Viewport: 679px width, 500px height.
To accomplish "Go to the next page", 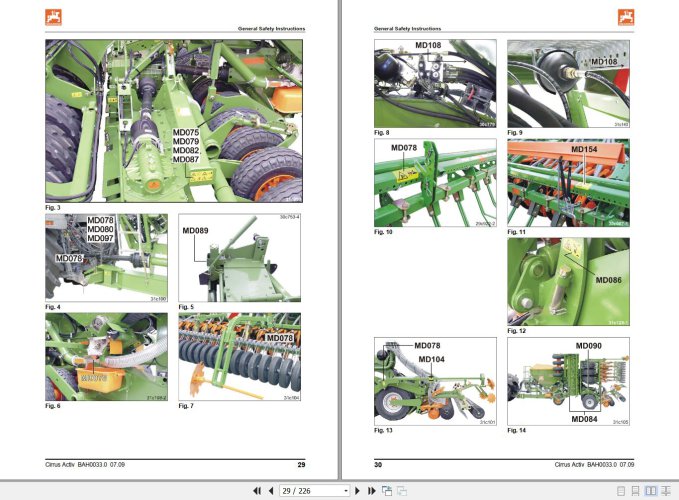I will [357, 491].
